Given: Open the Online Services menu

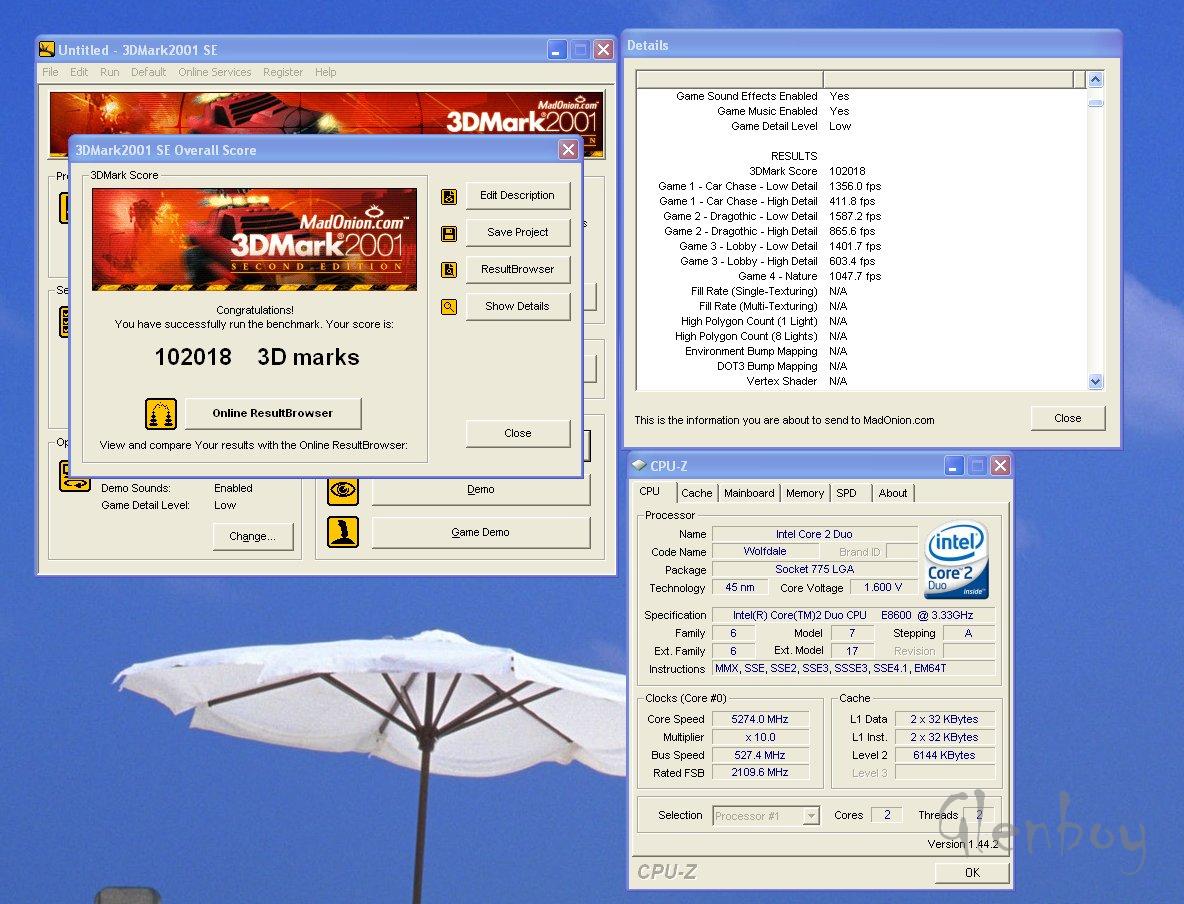Looking at the screenshot, I should 215,72.
